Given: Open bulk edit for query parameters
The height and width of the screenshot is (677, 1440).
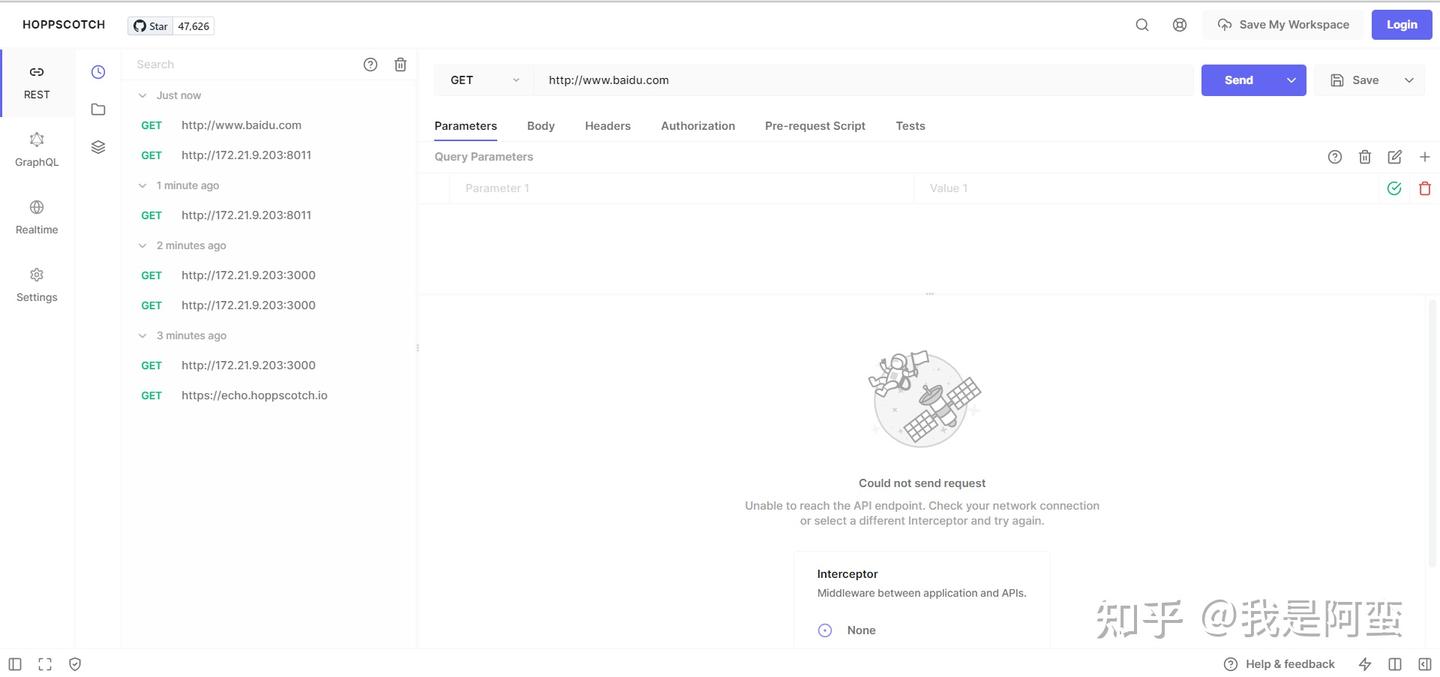Looking at the screenshot, I should [x=1394, y=156].
